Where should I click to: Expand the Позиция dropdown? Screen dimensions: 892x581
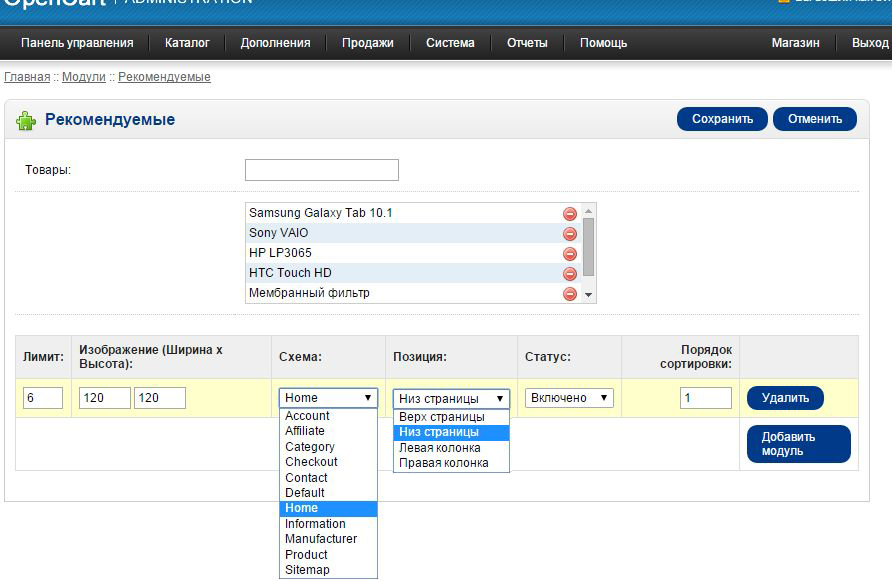pos(451,398)
